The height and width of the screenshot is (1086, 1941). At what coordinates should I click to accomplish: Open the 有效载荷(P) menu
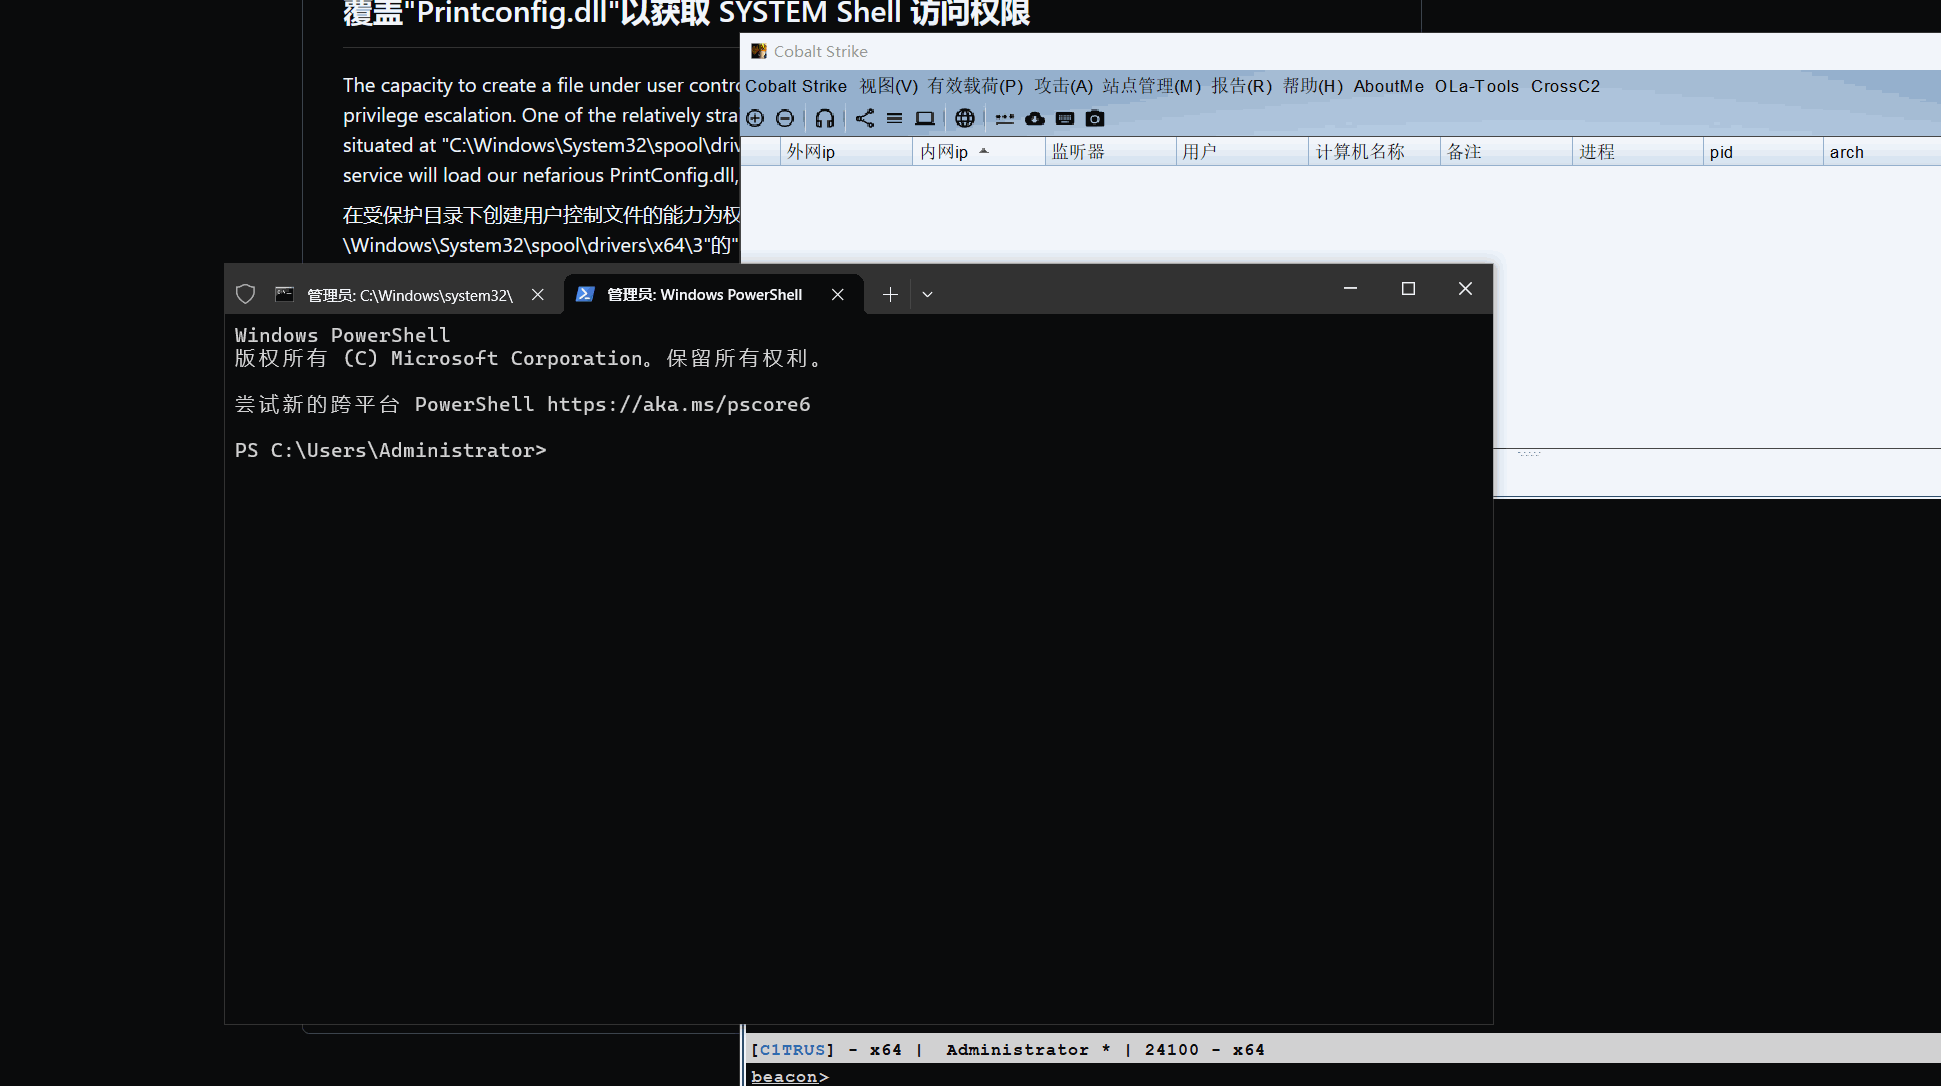975,86
